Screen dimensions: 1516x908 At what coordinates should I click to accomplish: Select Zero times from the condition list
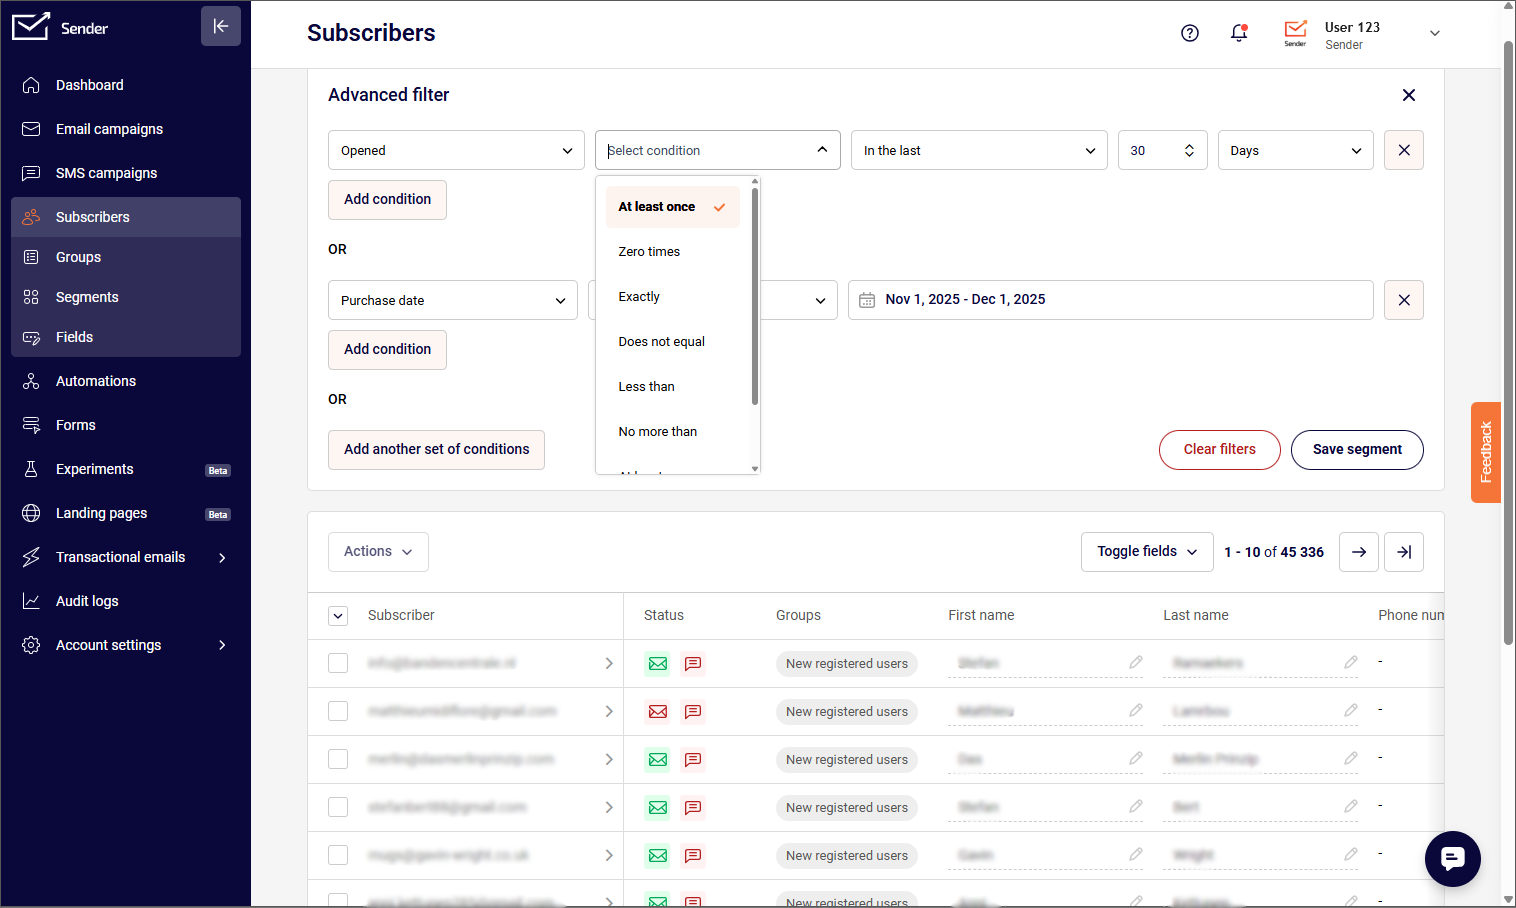(649, 251)
